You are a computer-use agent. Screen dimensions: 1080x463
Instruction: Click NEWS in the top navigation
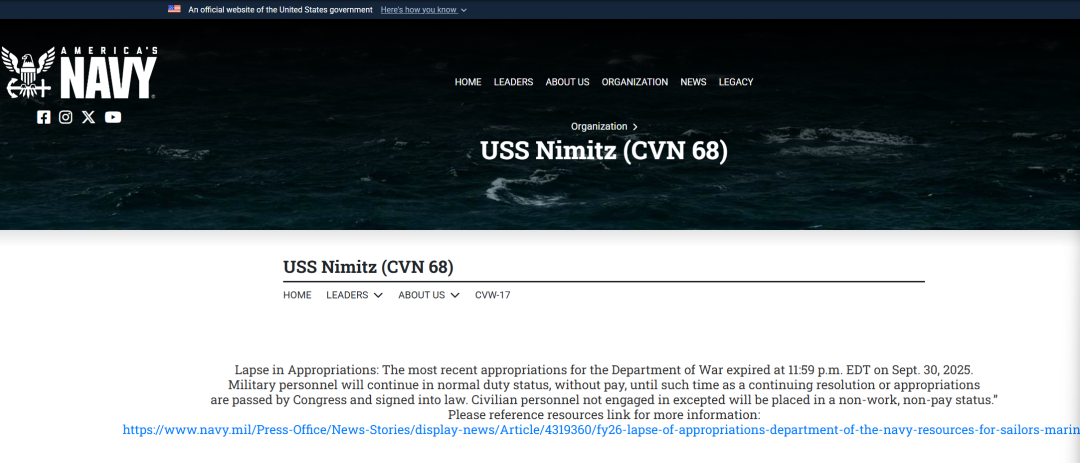pos(693,82)
